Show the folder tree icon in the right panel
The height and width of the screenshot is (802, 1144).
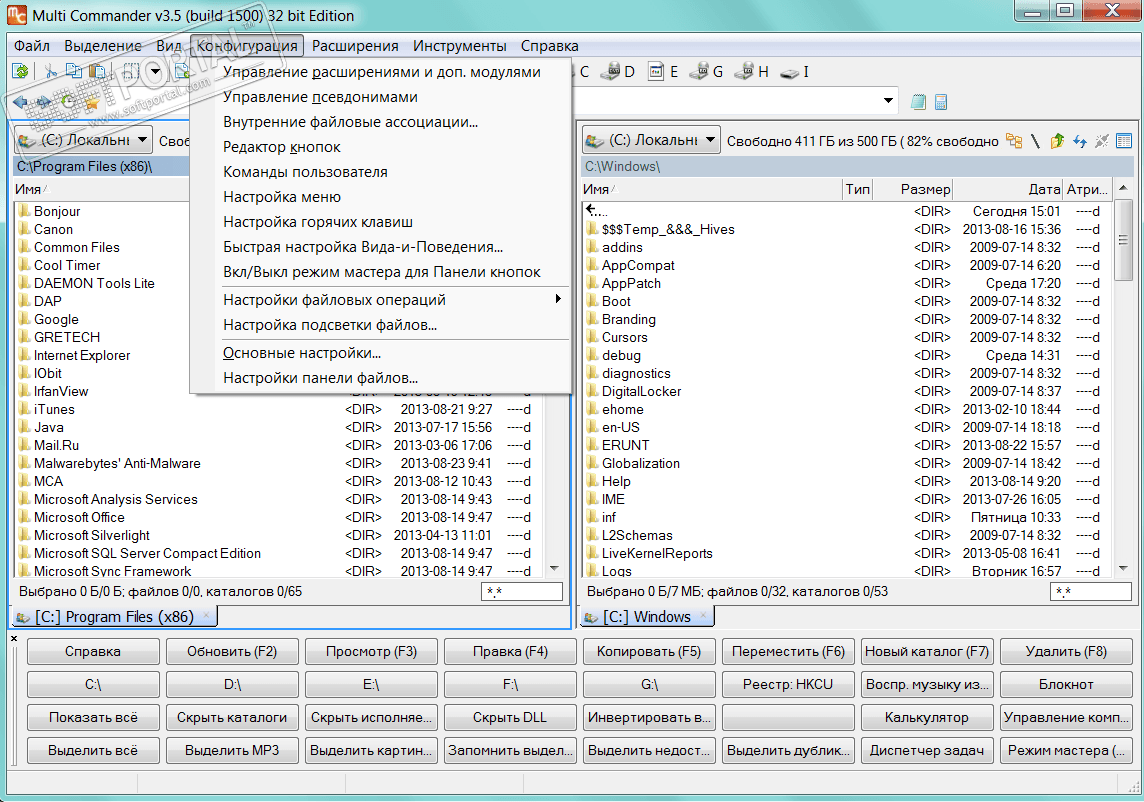[1014, 140]
